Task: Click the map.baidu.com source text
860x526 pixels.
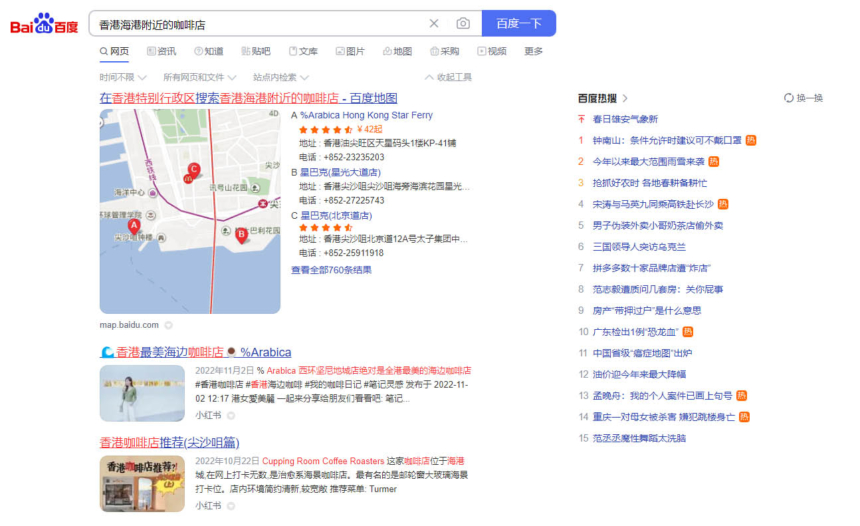Action: click(129, 325)
